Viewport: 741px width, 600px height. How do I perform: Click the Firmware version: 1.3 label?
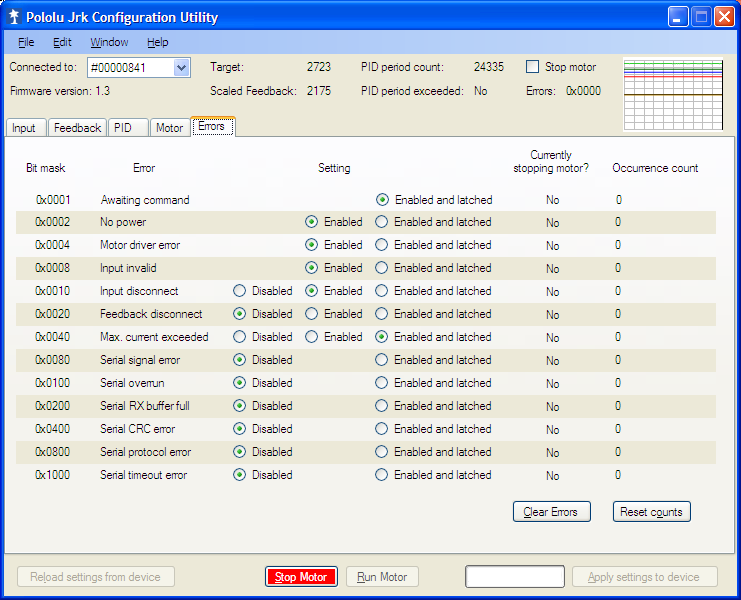coord(60,91)
